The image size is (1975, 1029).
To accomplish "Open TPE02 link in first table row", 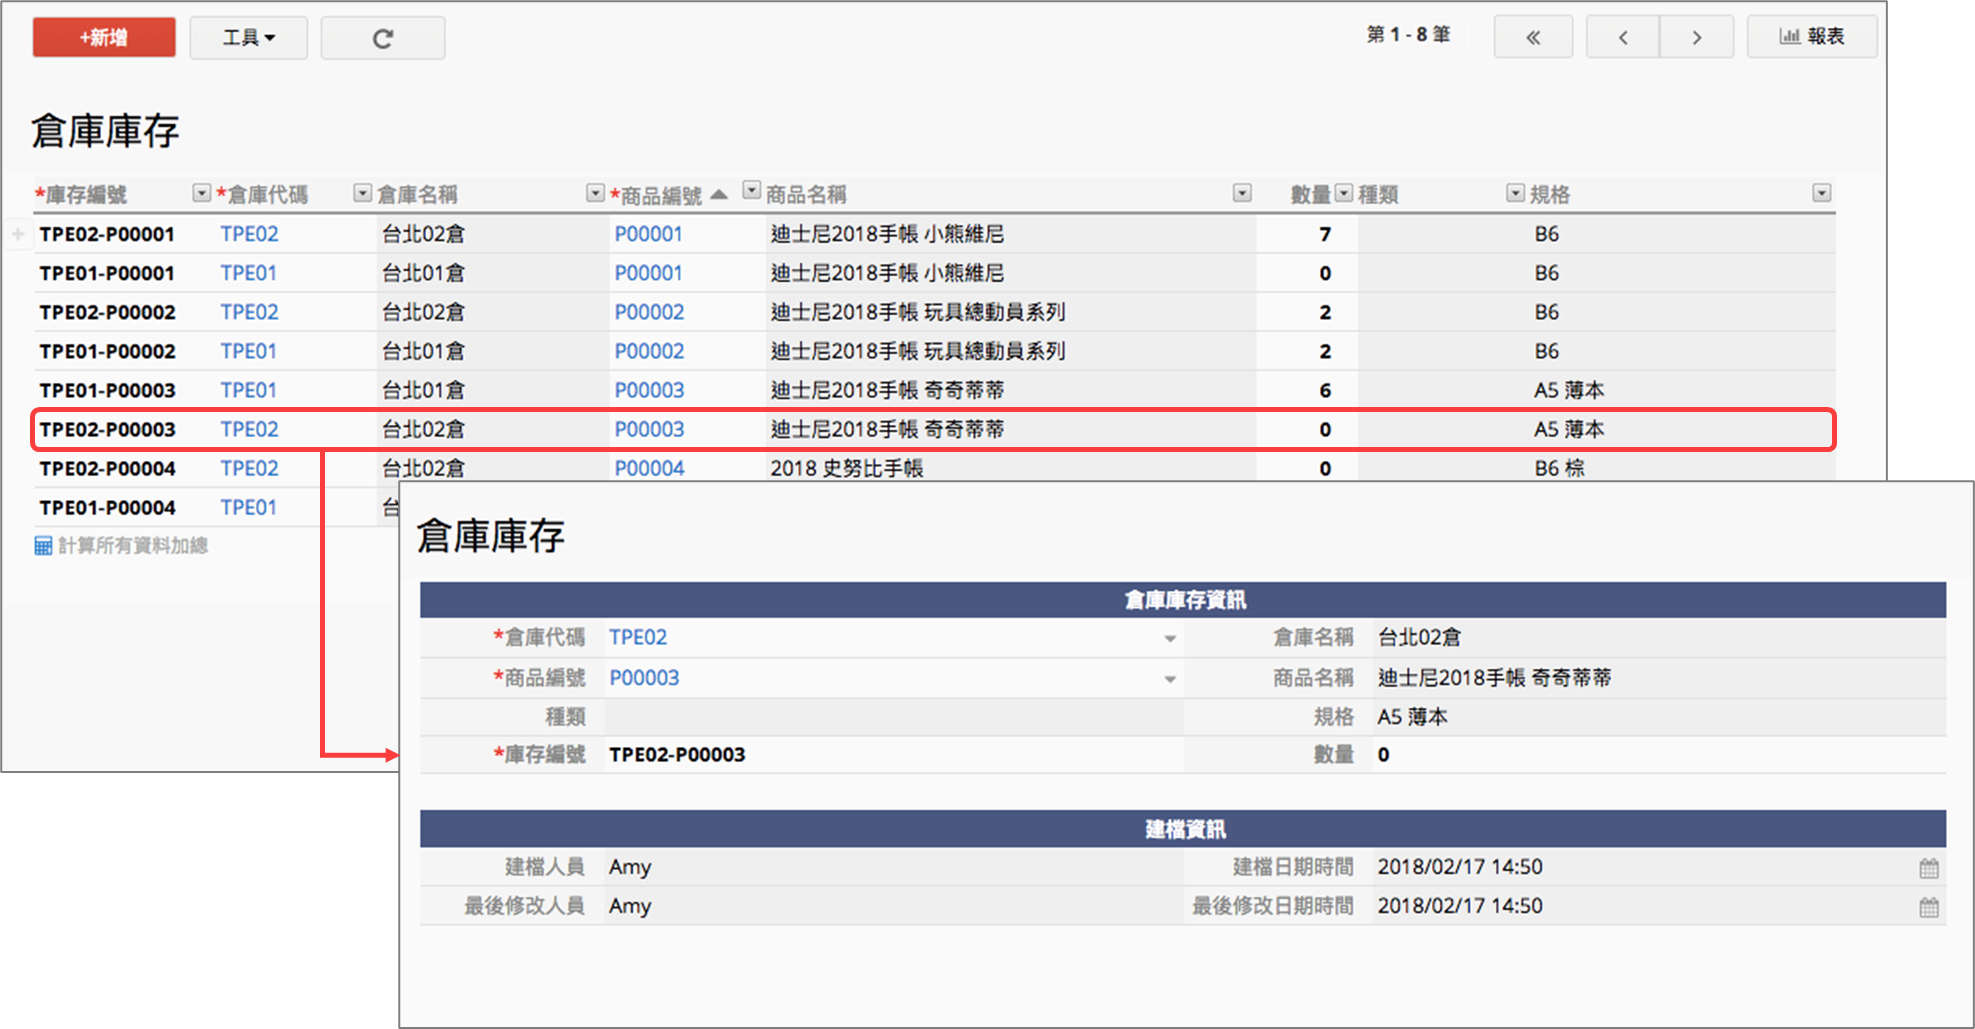I will coord(249,234).
